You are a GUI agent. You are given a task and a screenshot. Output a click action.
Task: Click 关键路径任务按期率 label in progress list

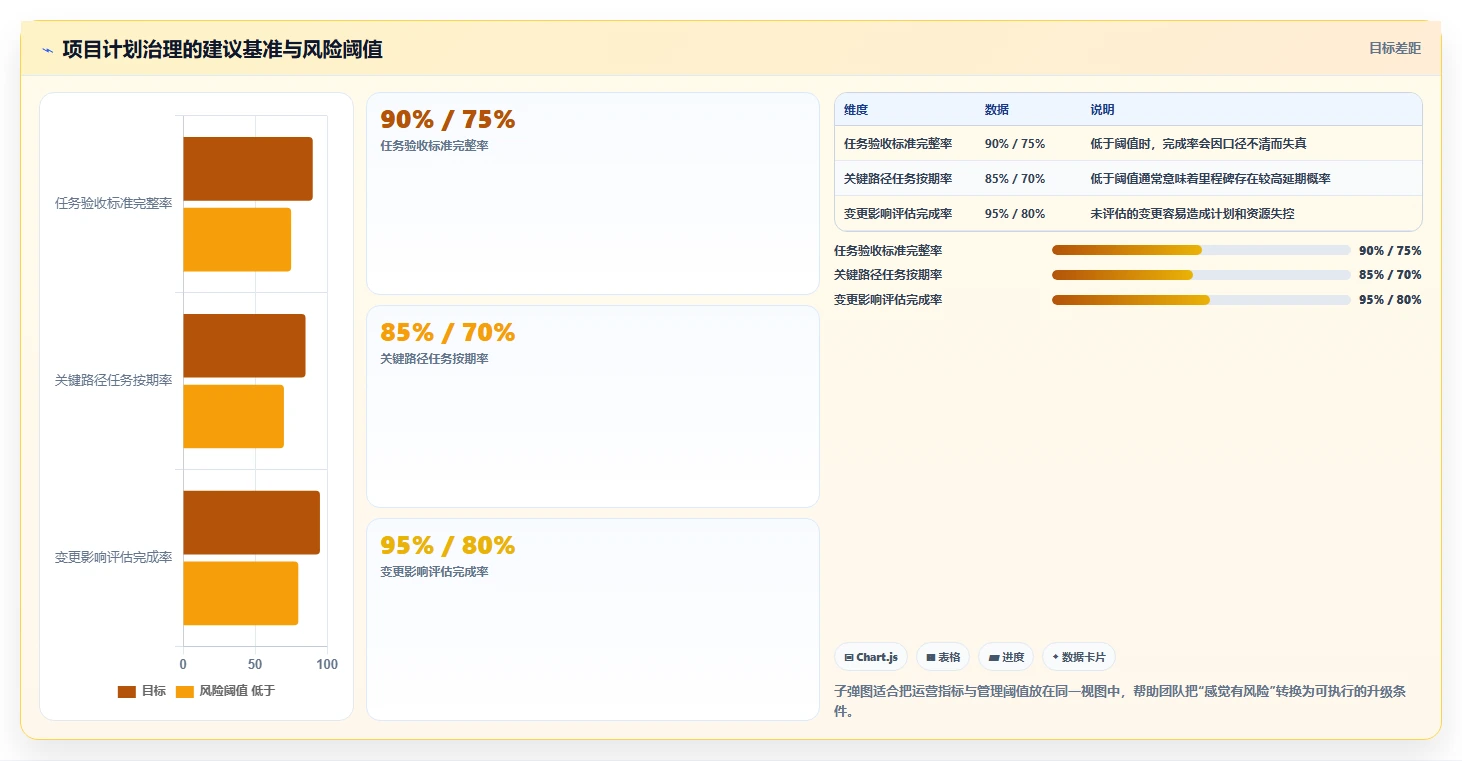click(888, 275)
